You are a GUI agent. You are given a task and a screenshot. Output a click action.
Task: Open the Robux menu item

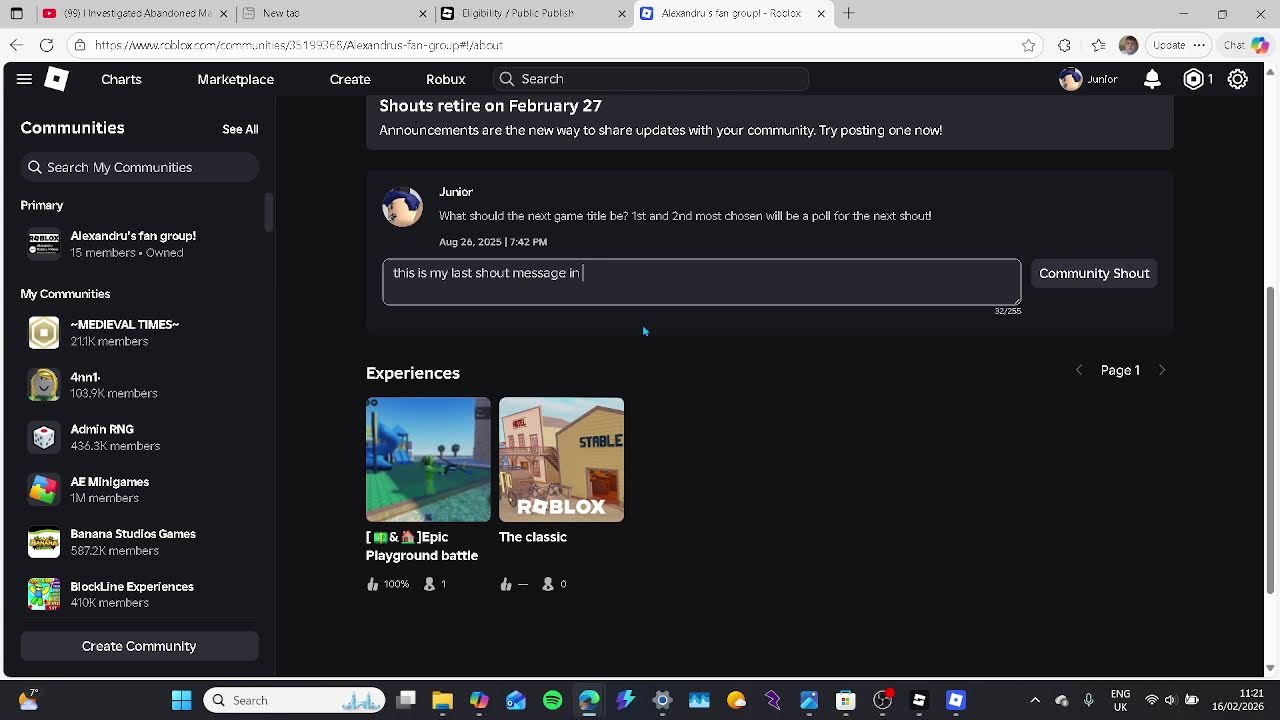pyautogui.click(x=445, y=79)
